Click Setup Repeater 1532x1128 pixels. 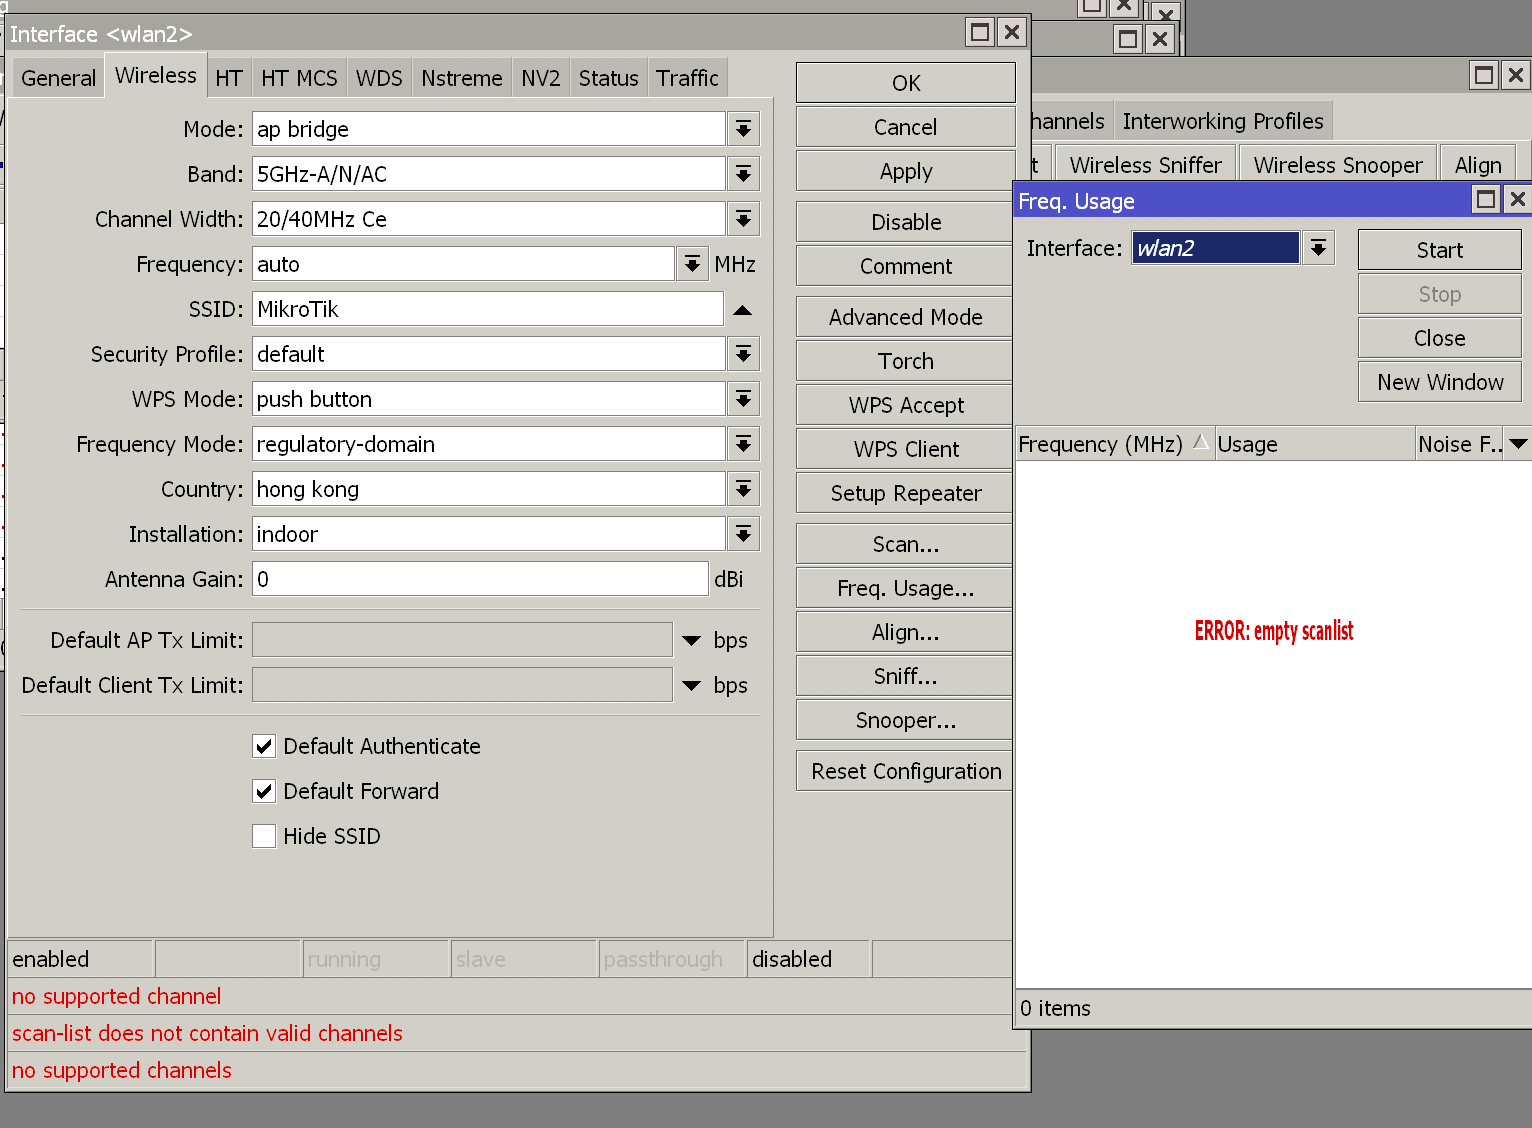coord(904,492)
